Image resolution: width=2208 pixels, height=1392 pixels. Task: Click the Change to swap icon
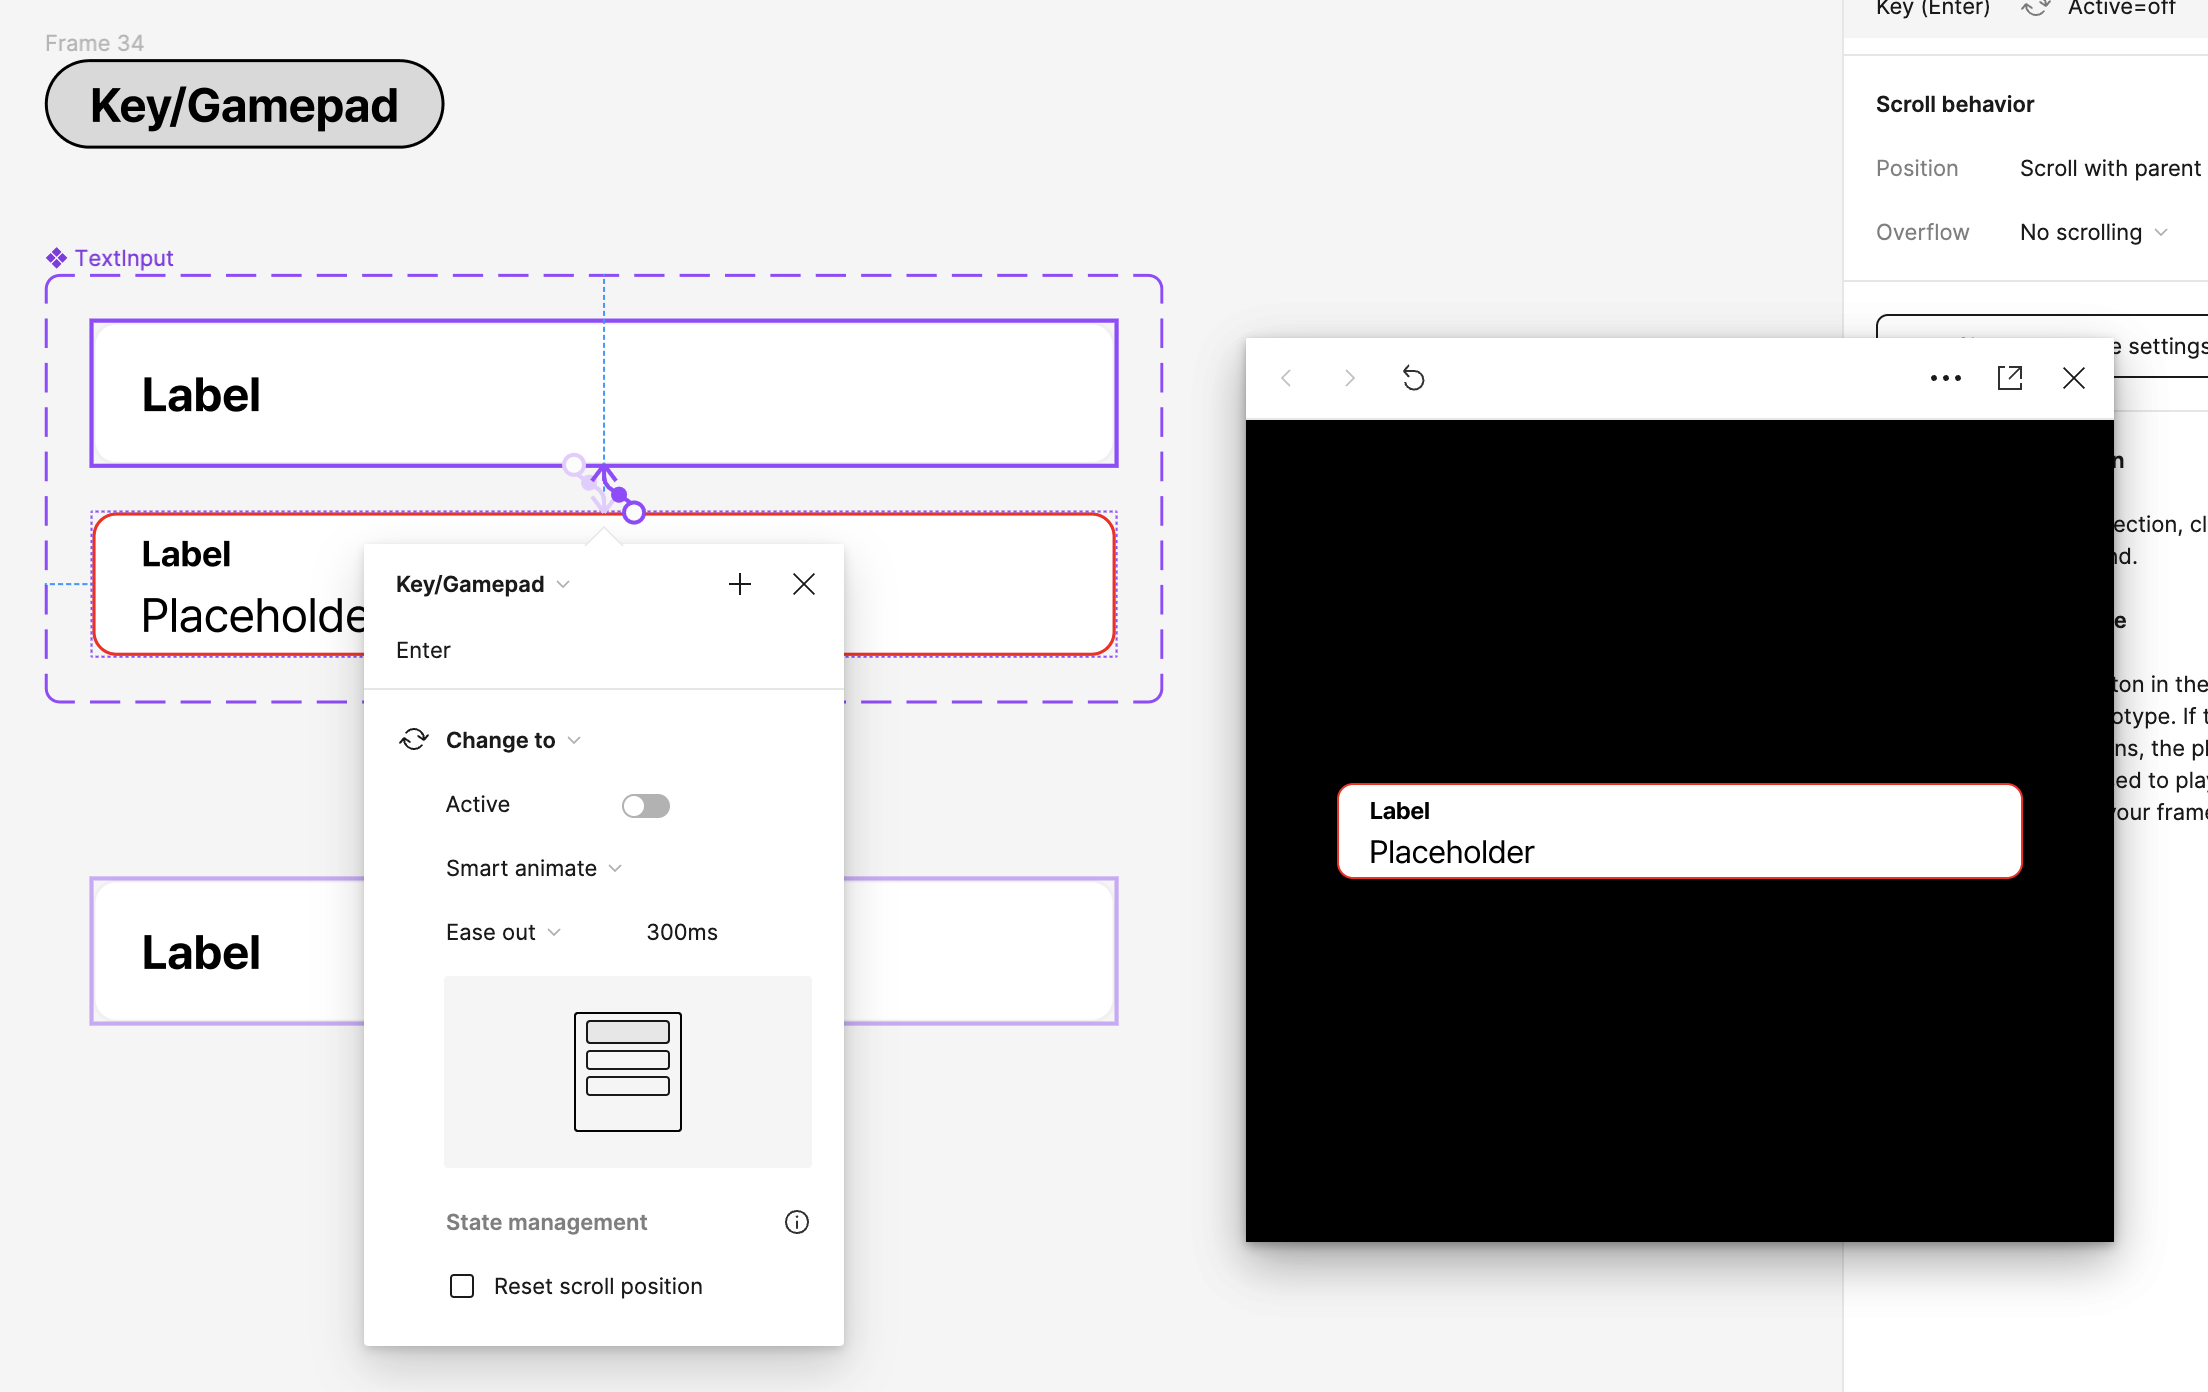414,740
